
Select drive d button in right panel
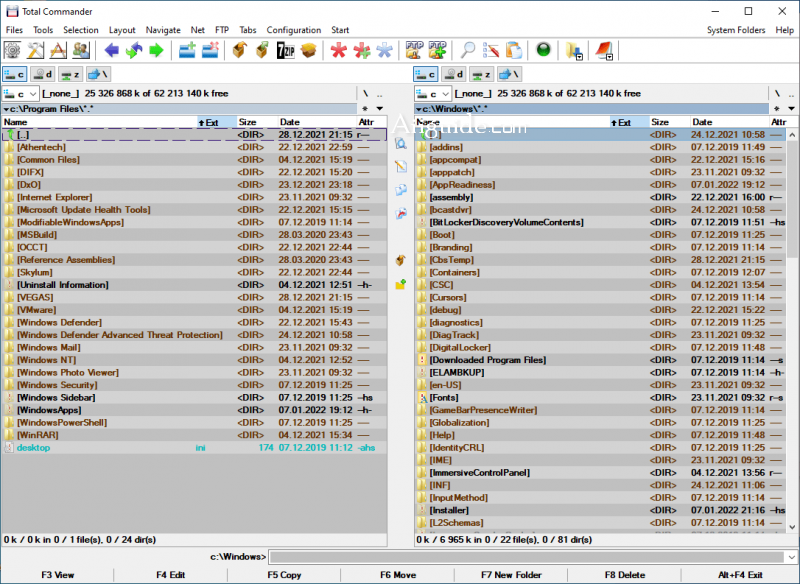[454, 74]
